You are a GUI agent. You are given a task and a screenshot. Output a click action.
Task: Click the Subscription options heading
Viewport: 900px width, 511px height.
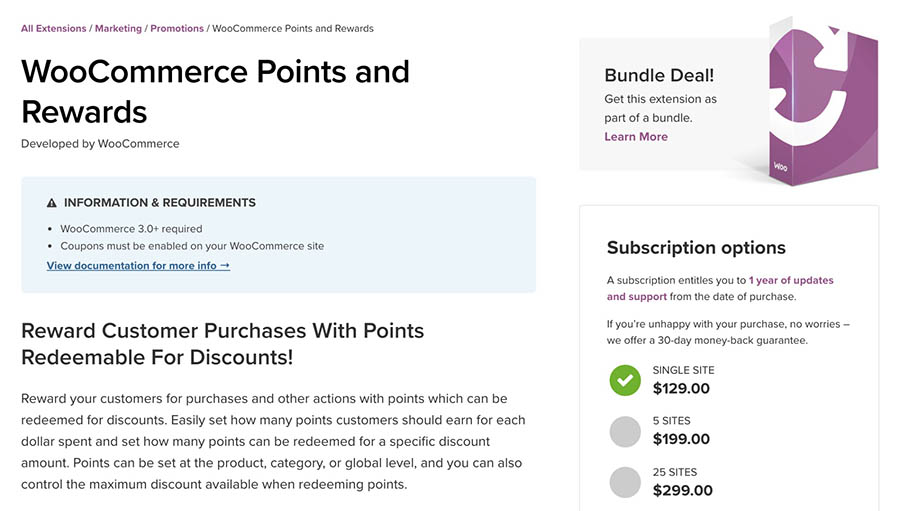696,248
